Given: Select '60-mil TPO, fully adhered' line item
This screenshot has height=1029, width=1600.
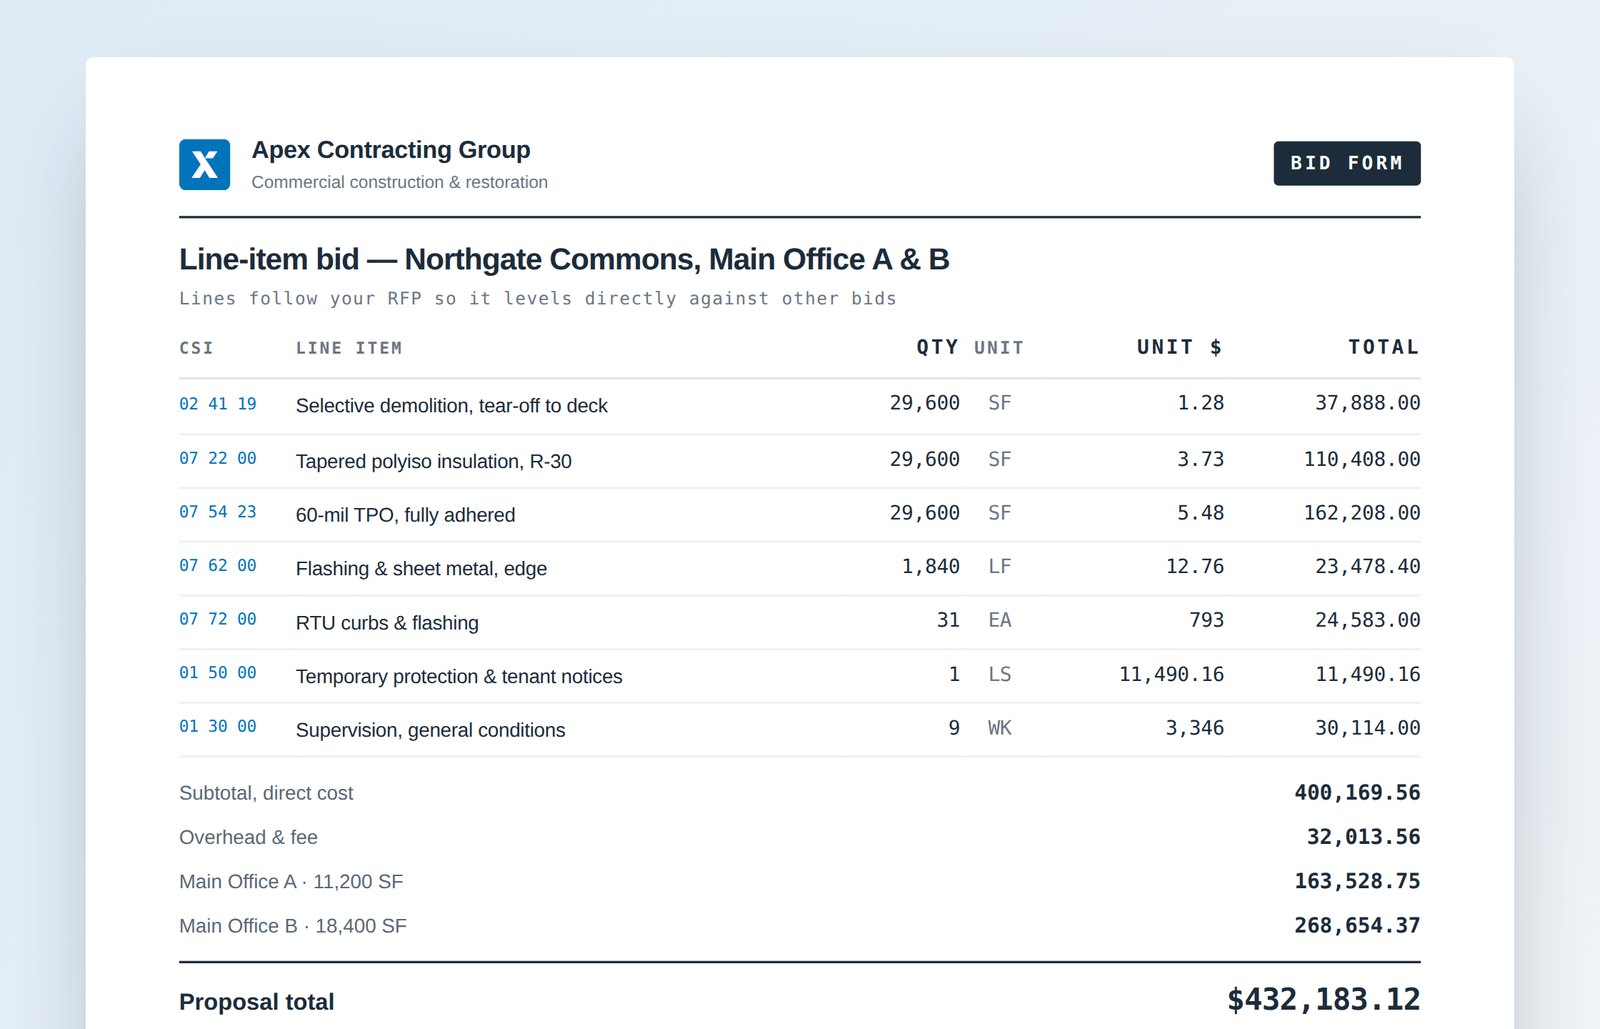Looking at the screenshot, I should pyautogui.click(x=406, y=515).
